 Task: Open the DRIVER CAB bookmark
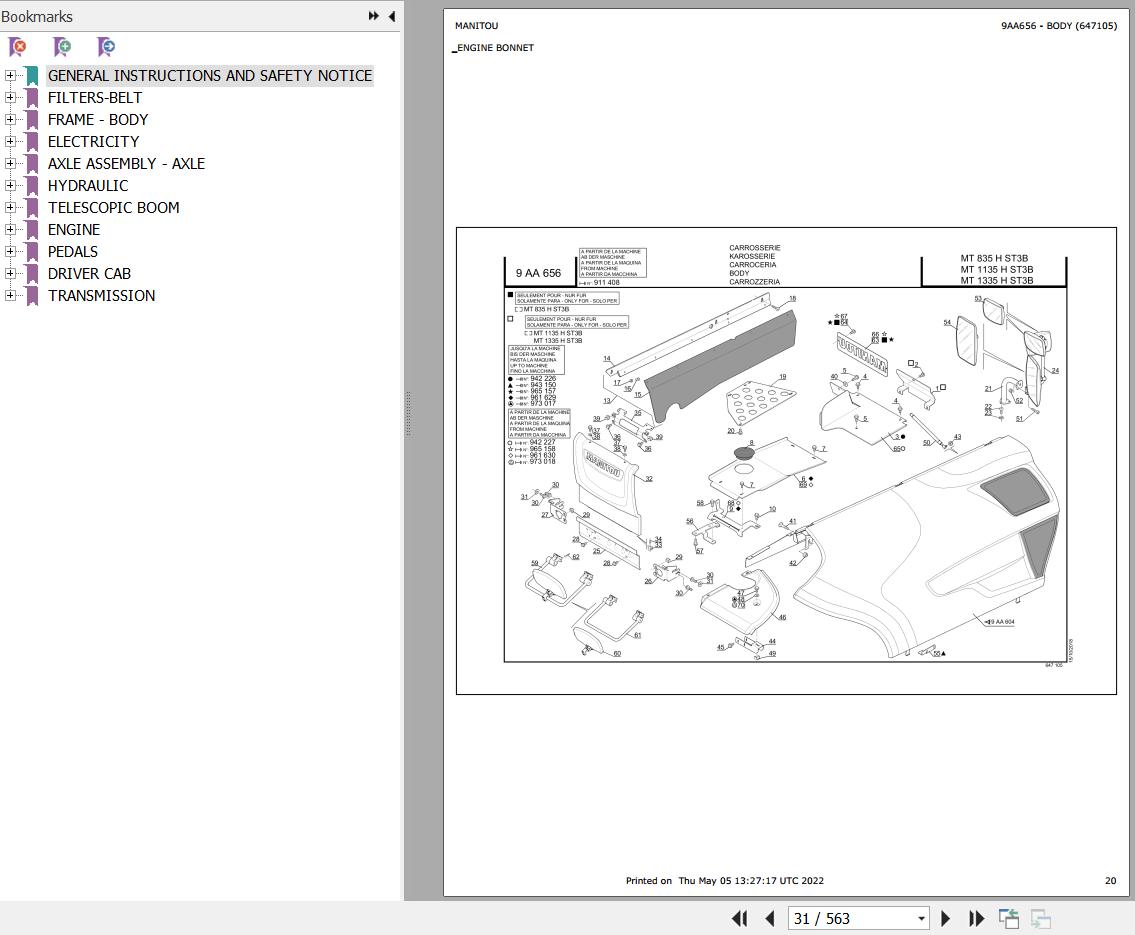(x=89, y=274)
